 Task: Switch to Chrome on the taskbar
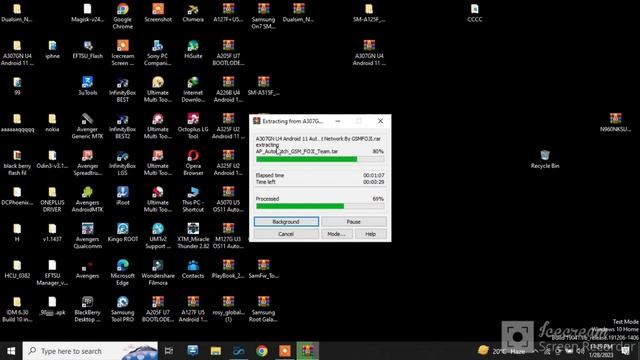262,351
